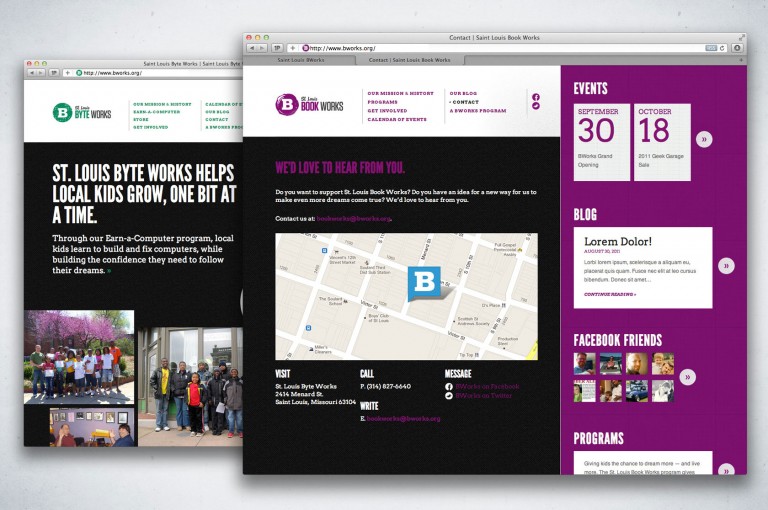Open the September 30 BWorks Grand Opening event
This screenshot has width=768, height=510.
tap(601, 142)
